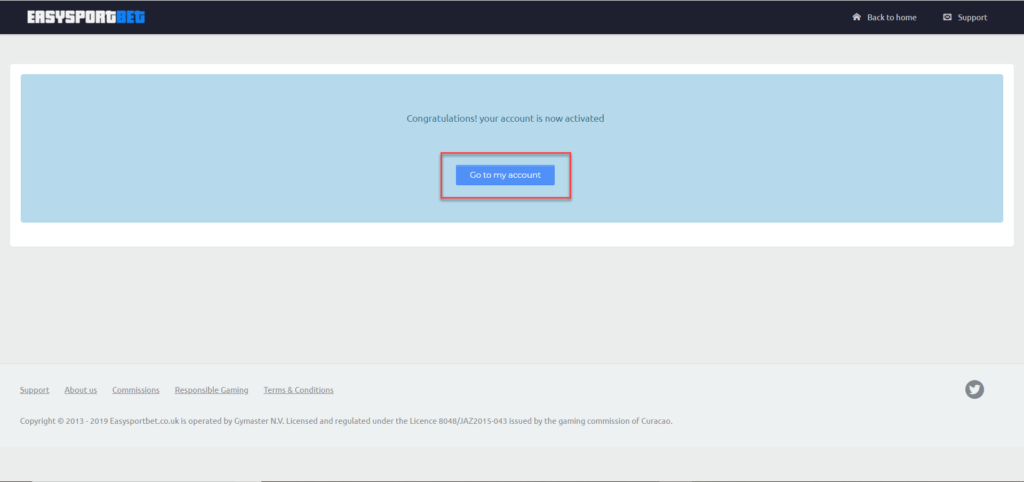Open the footer Support link
Viewport: 1024px width, 482px height.
35,390
